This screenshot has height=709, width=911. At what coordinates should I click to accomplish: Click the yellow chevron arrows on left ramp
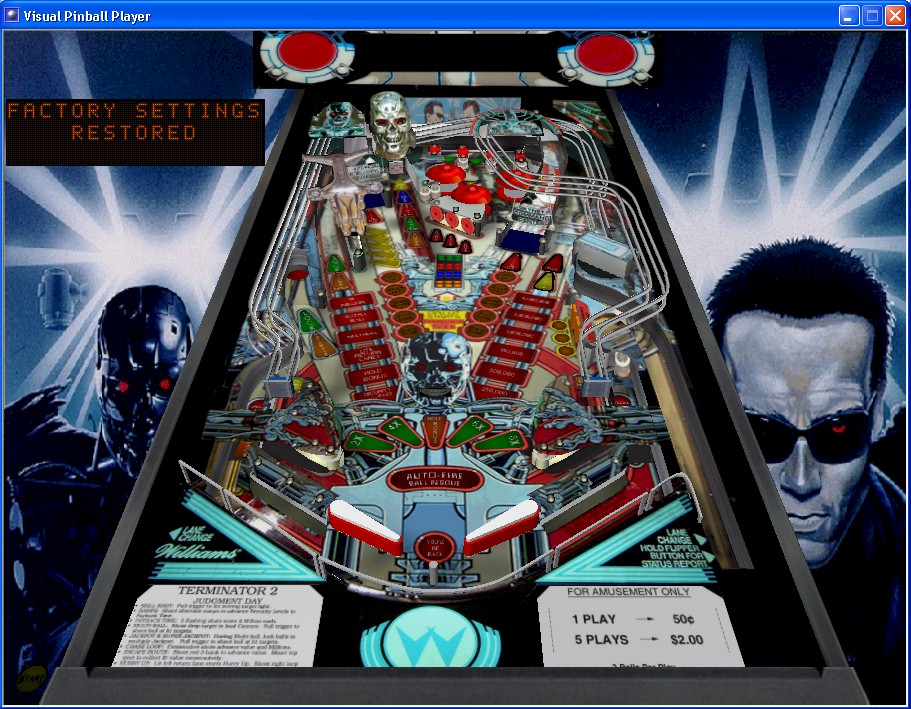coord(382,245)
